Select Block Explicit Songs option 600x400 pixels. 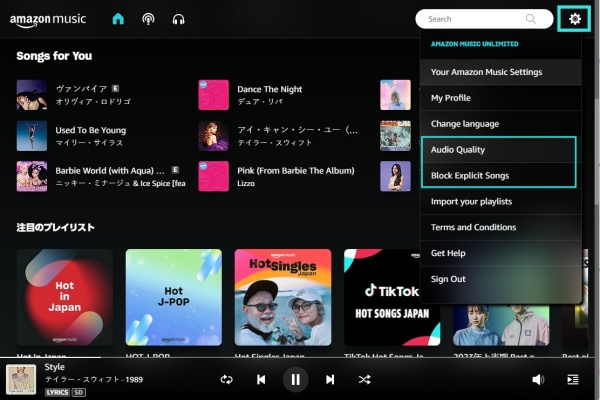tap(499, 175)
